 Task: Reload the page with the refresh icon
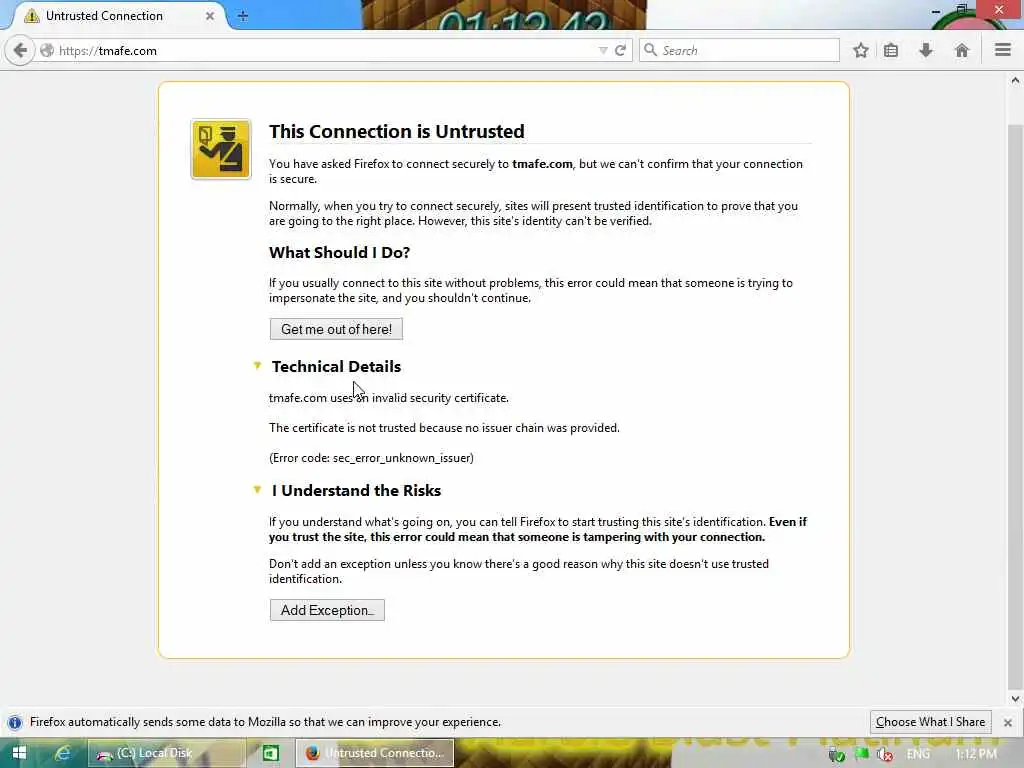tap(620, 50)
